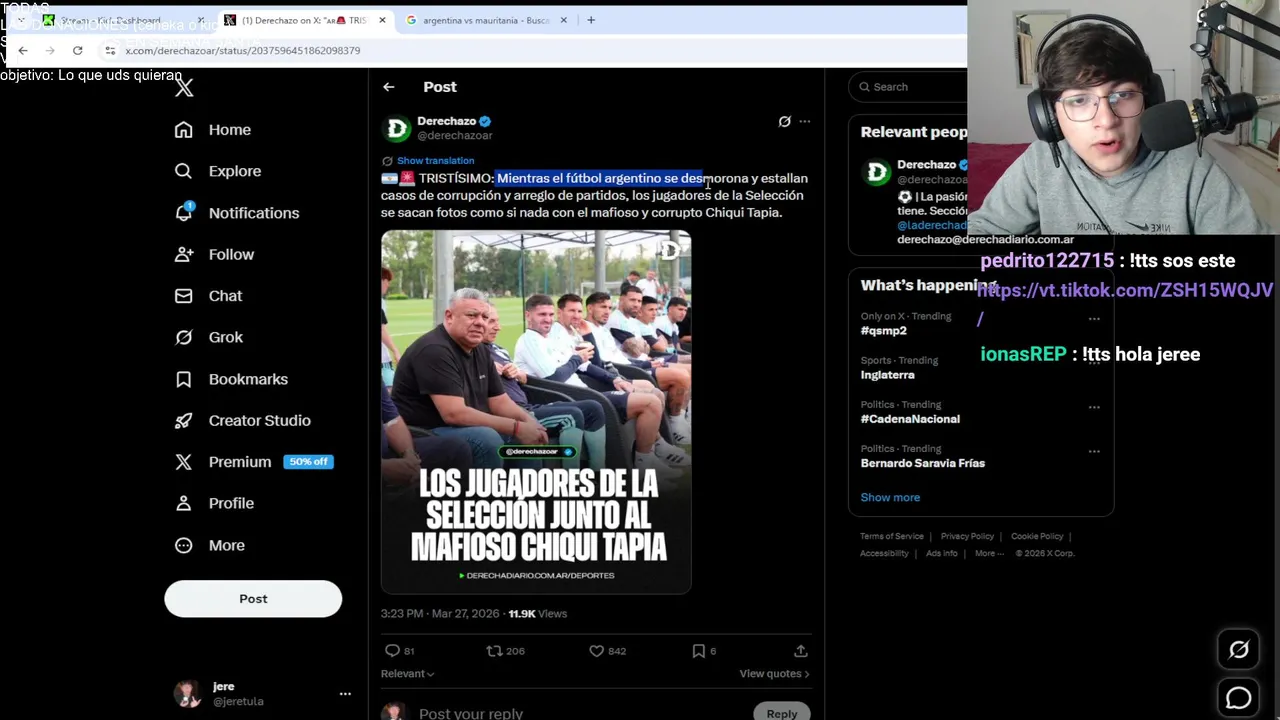1280x720 pixels.
Task: Expand the Relevant replies sort dropdown
Action: 407,674
